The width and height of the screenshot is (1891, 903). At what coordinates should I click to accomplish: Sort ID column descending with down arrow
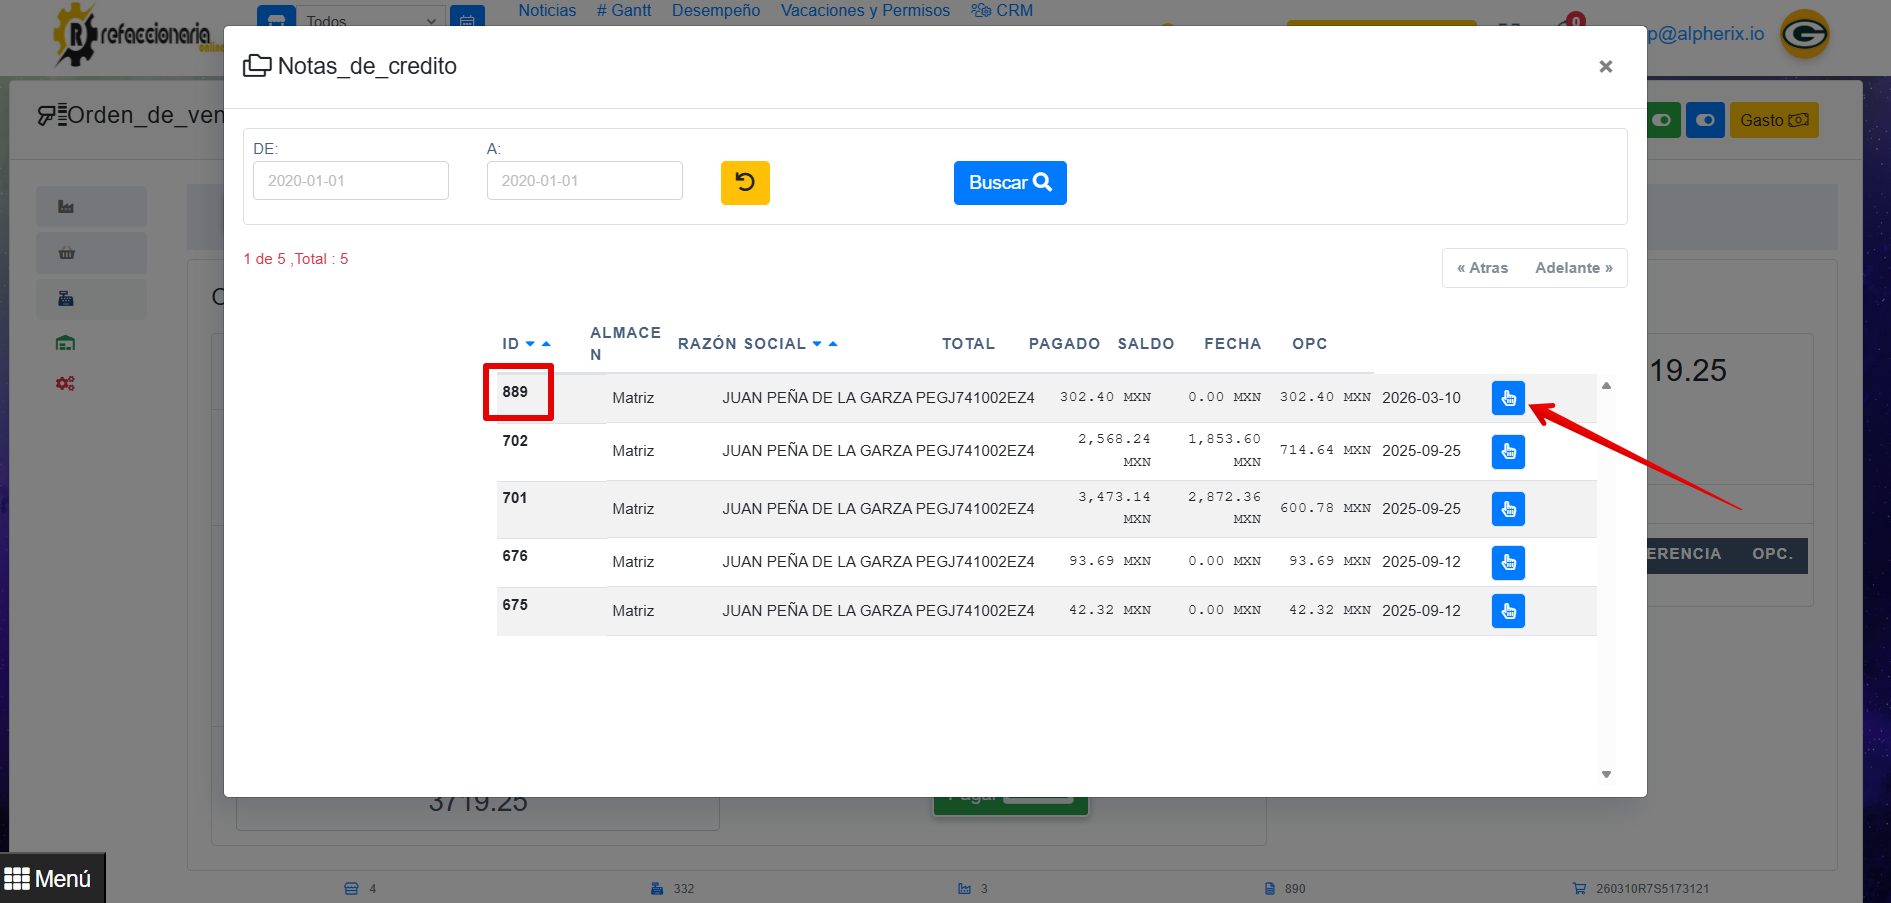pos(530,344)
